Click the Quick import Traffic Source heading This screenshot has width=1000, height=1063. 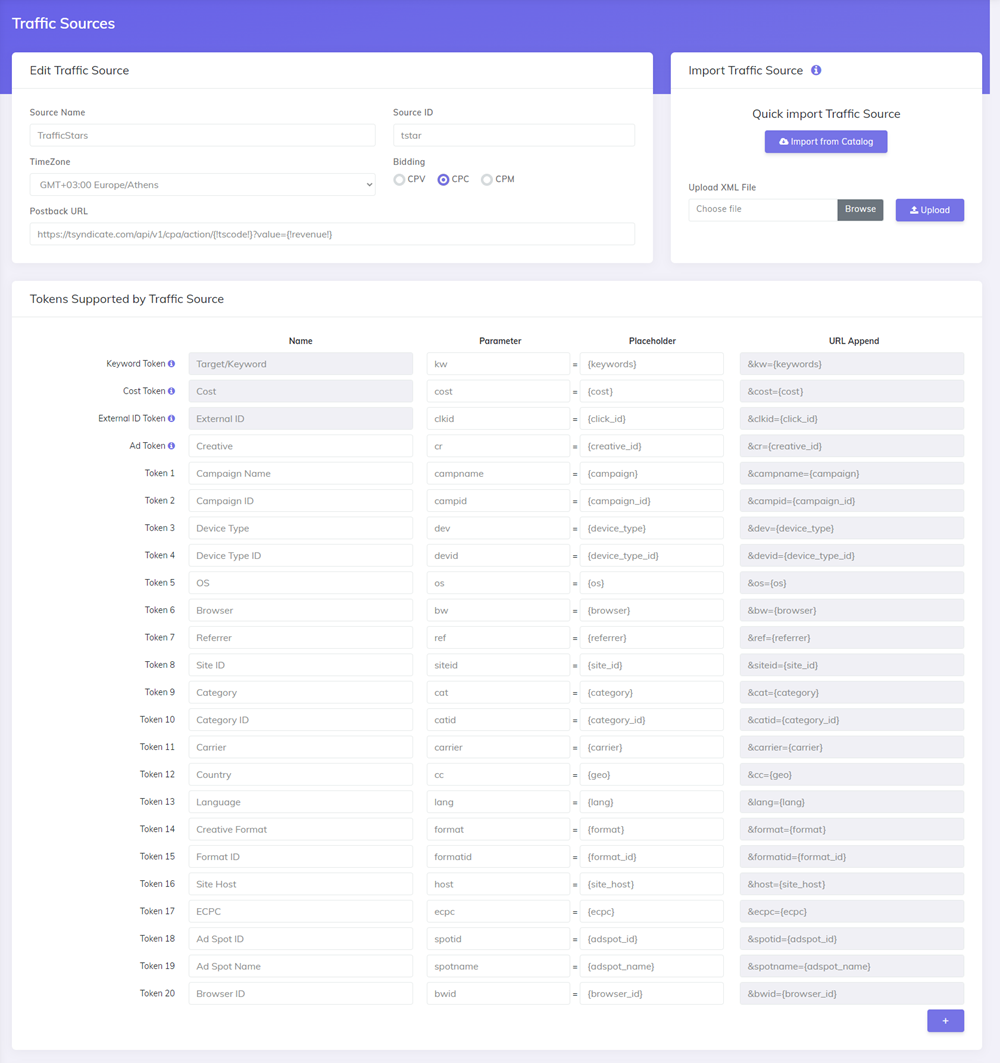pos(826,114)
